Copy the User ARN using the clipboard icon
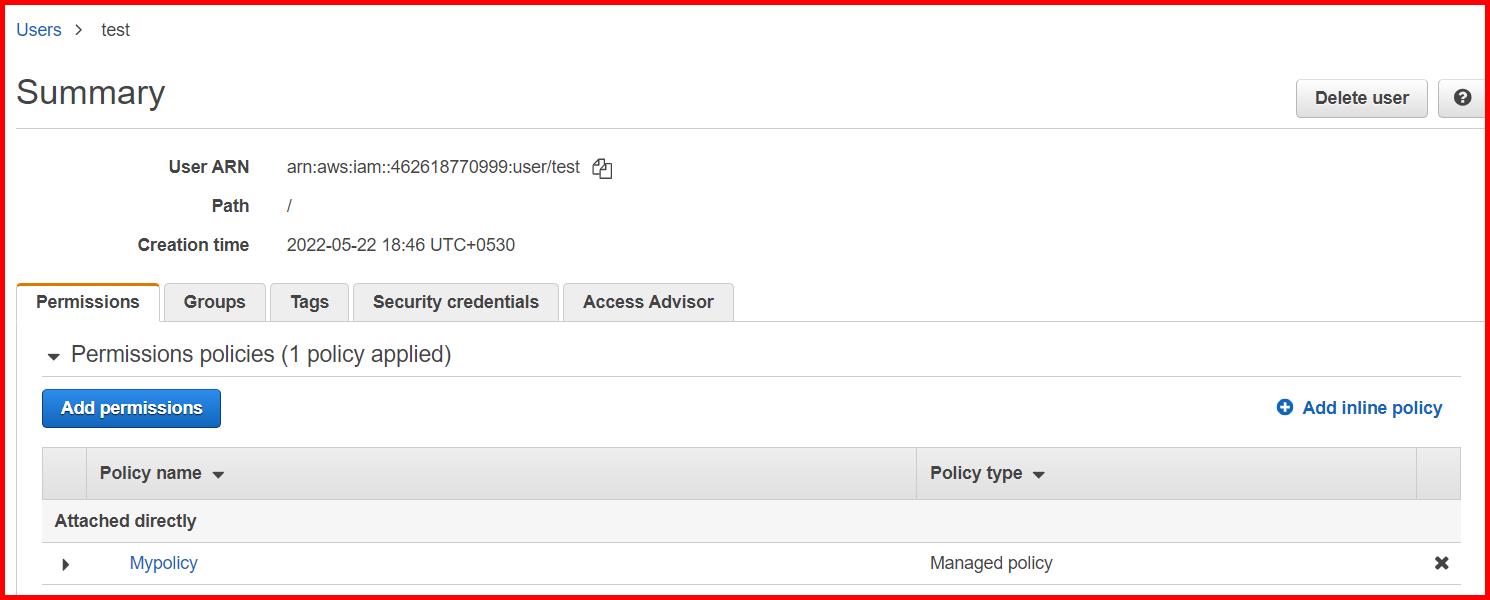1490x600 pixels. point(601,167)
